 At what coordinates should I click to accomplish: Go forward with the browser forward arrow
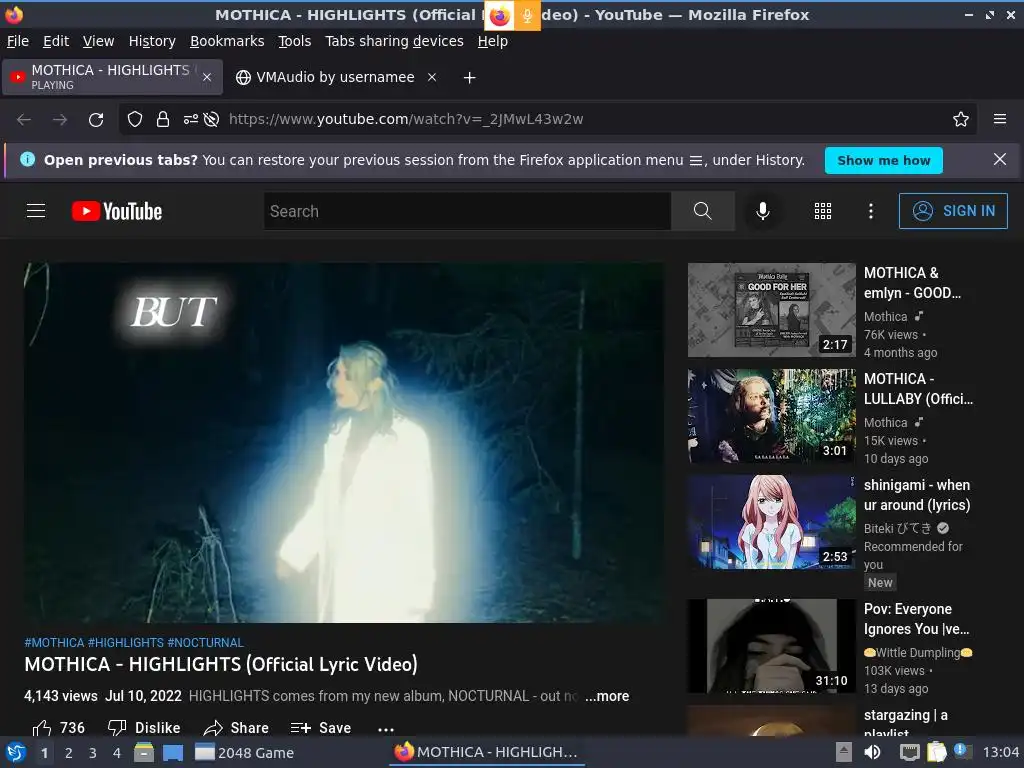(60, 120)
